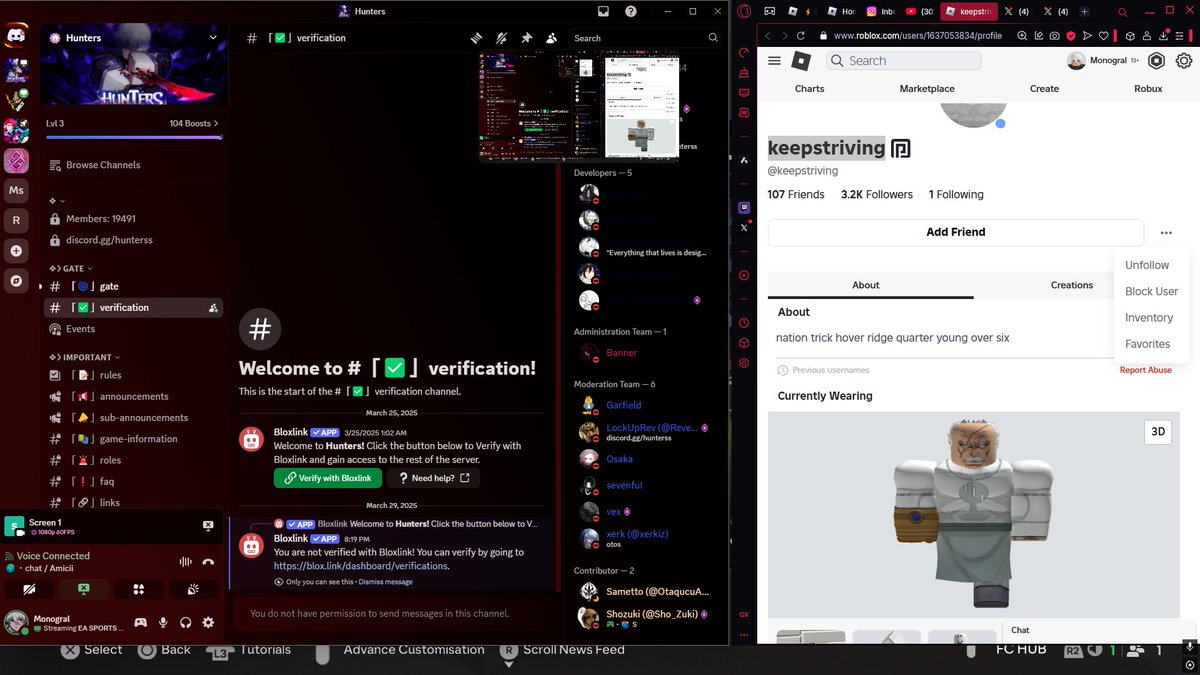
Task: Open the stream preview thumbnail
Action: click(x=579, y=106)
